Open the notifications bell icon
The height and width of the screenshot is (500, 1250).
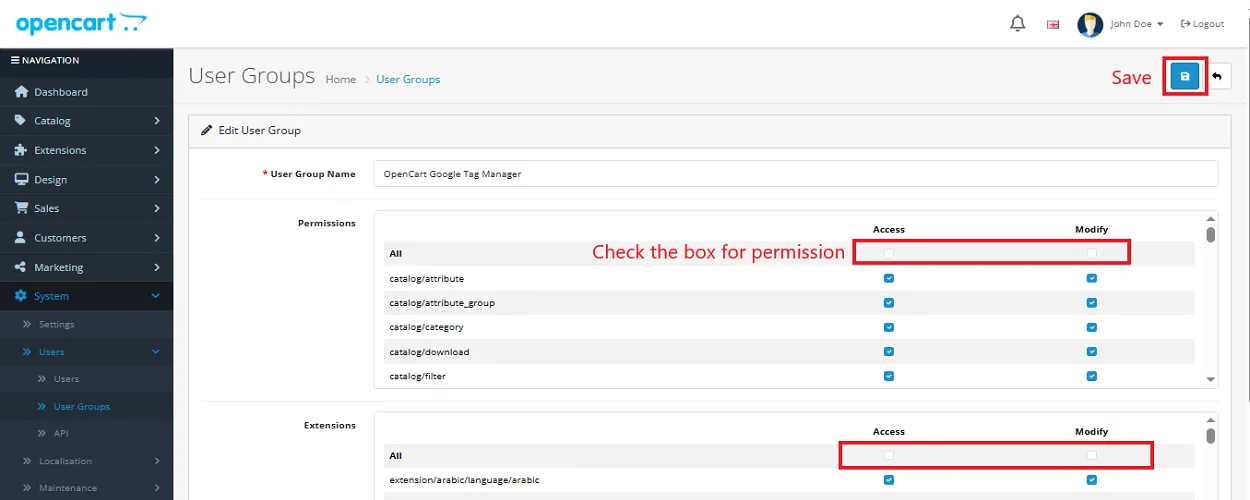(1018, 23)
